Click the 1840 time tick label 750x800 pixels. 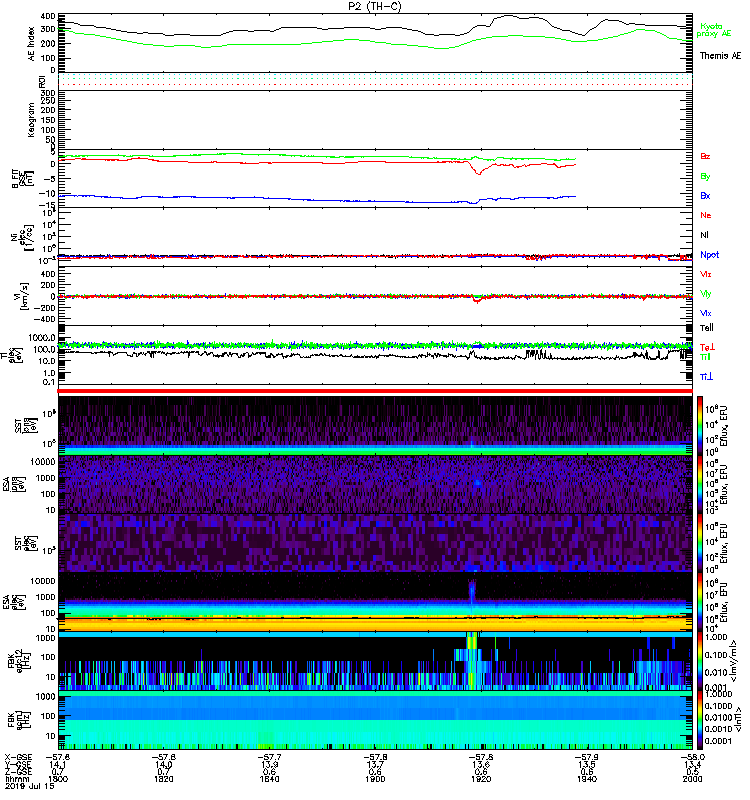pyautogui.click(x=269, y=779)
